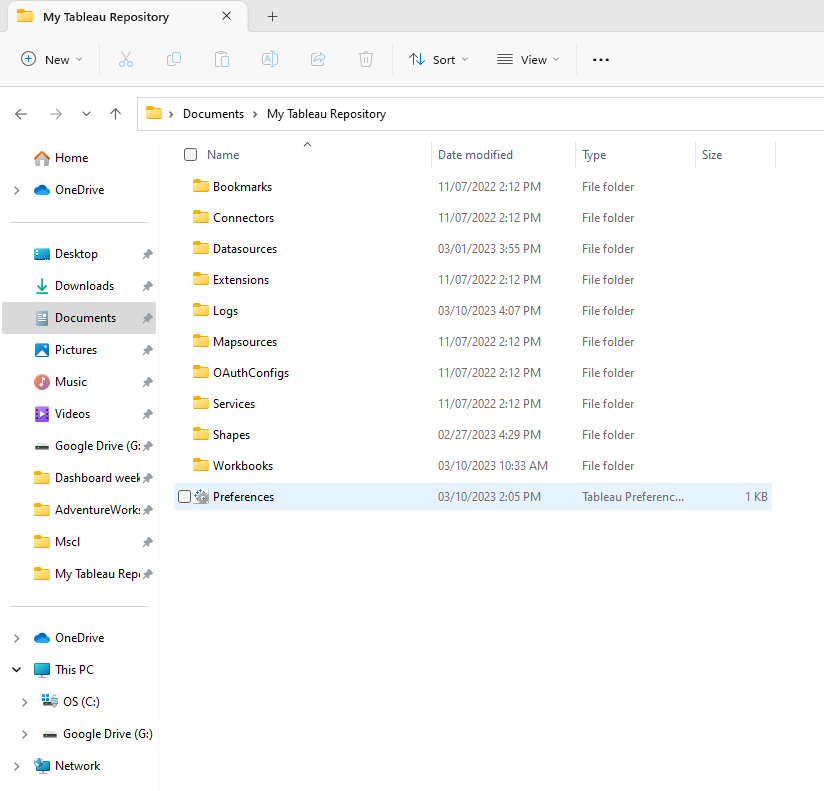This screenshot has width=824, height=791.
Task: Open the View dropdown menu
Action: point(528,60)
